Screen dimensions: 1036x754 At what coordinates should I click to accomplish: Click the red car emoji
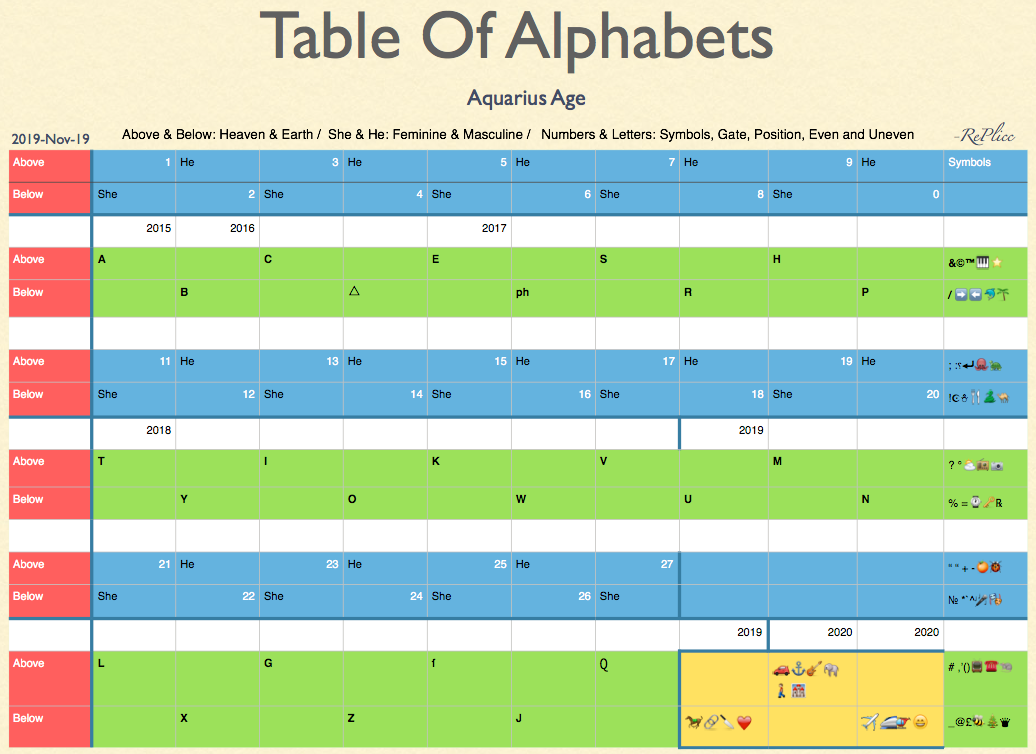(x=782, y=669)
